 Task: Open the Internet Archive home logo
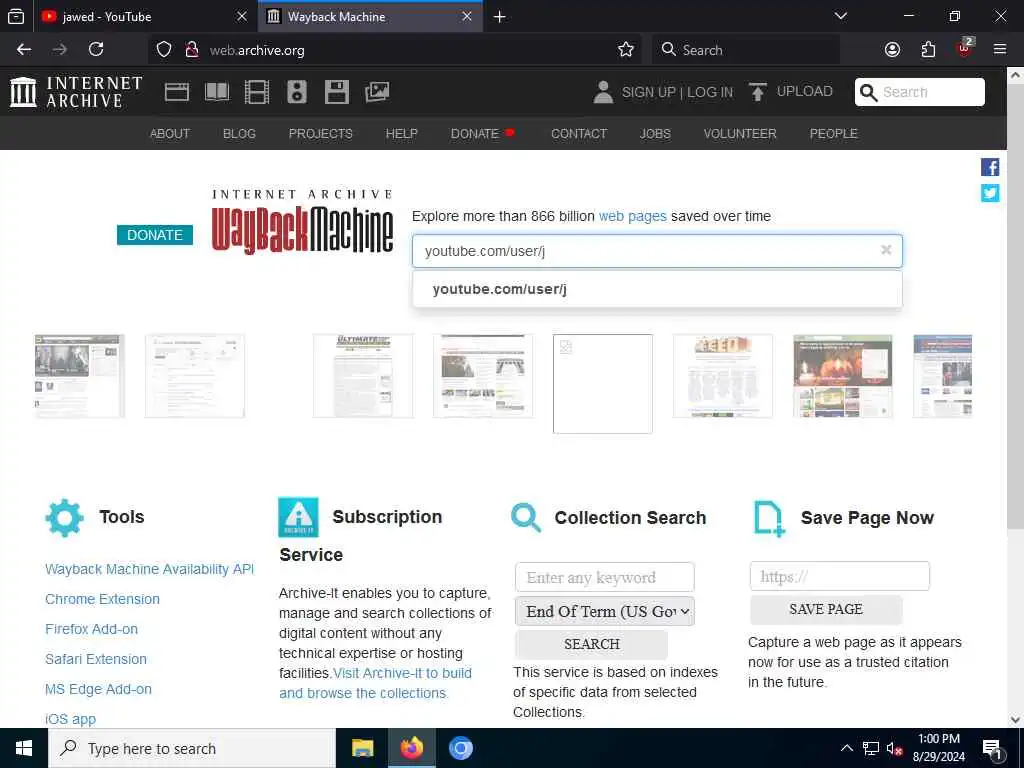[x=76, y=92]
